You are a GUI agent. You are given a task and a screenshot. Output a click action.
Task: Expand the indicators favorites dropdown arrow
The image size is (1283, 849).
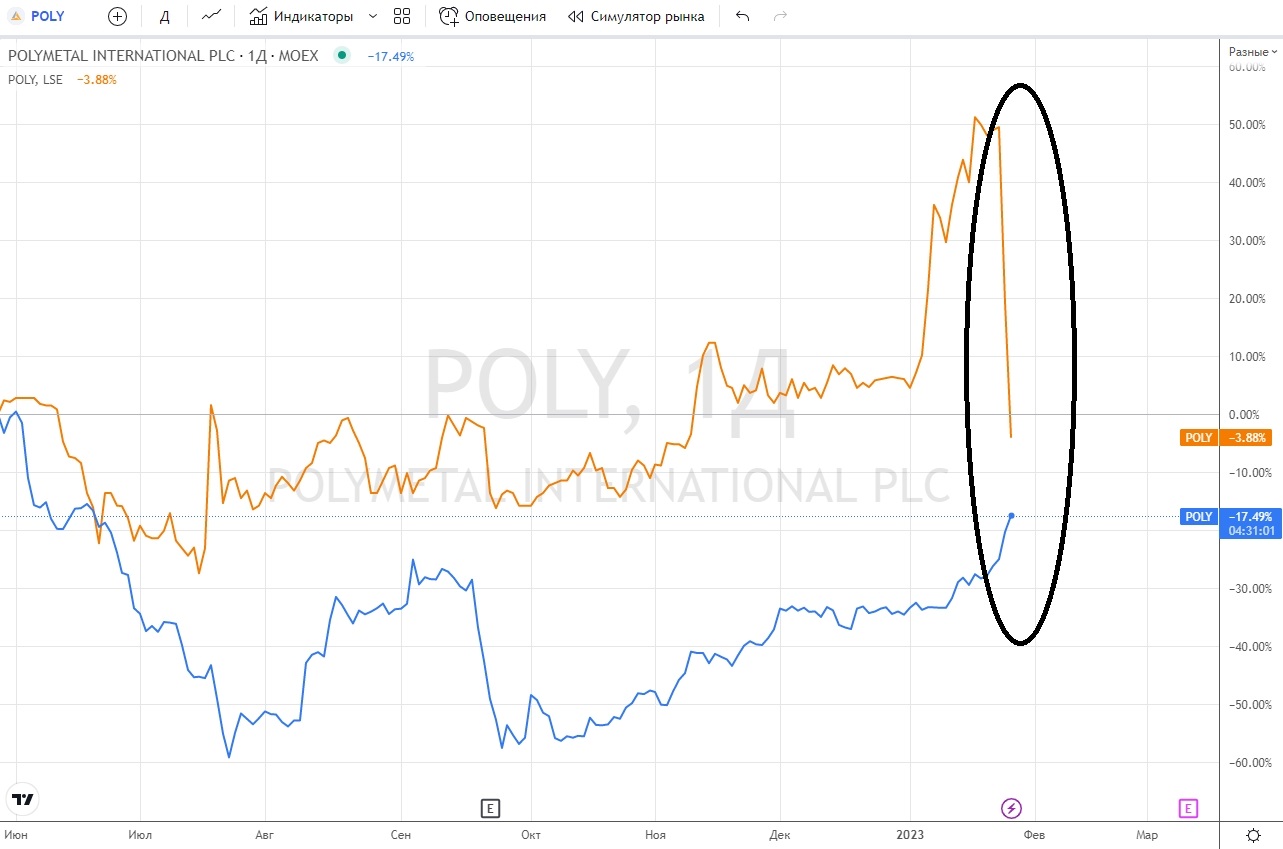click(373, 16)
